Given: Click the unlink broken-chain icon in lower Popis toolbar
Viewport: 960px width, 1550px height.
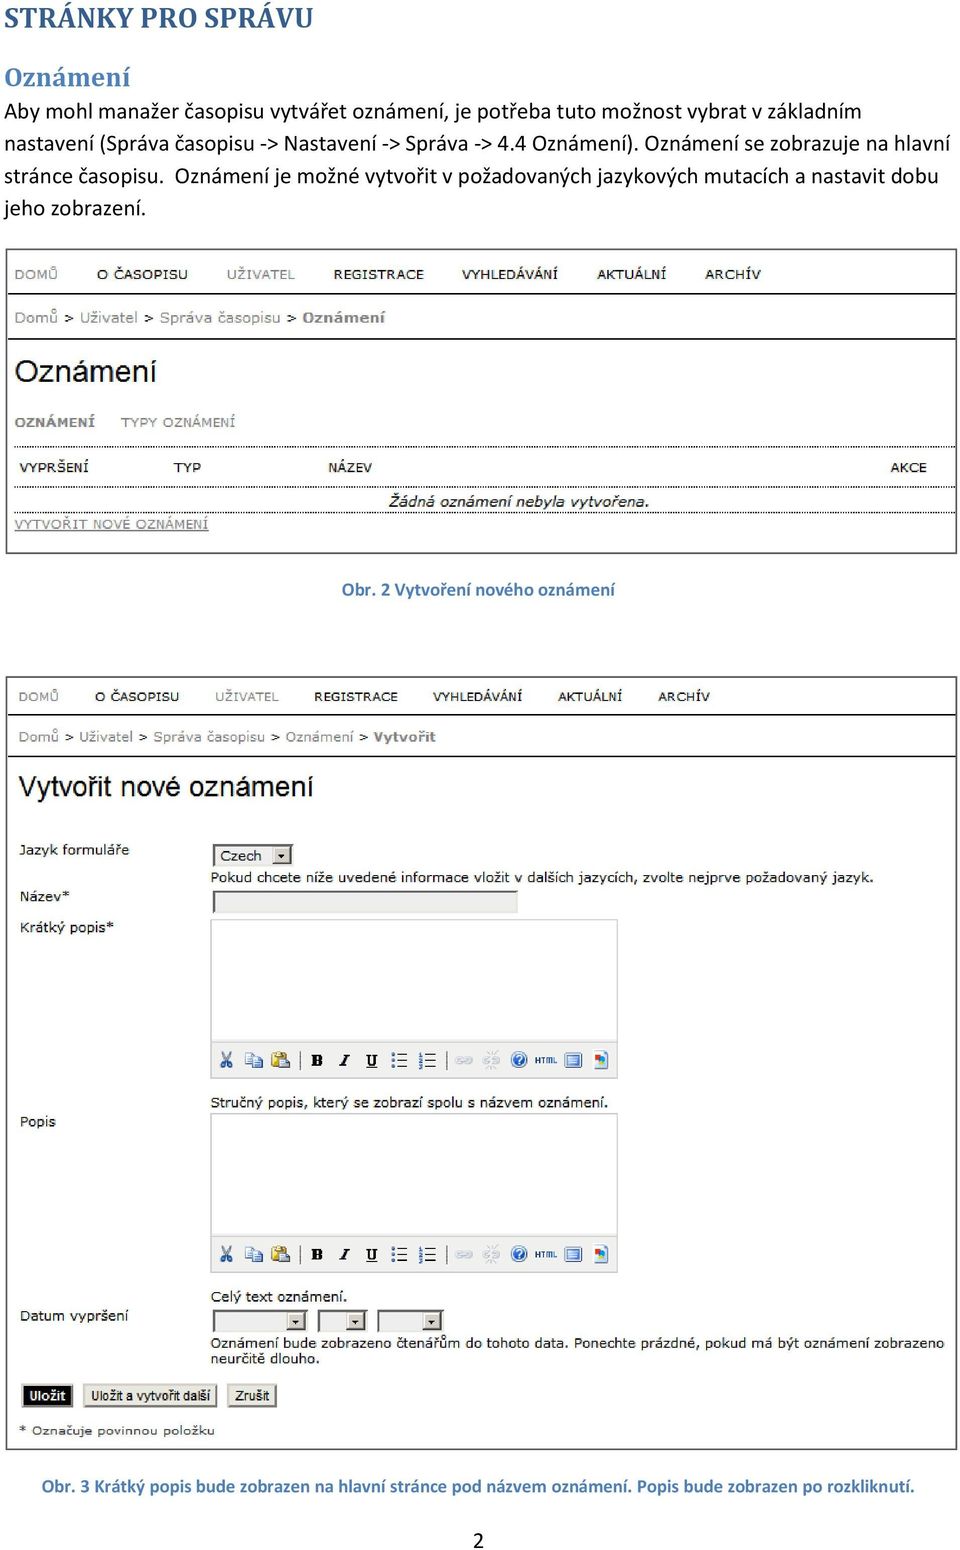Looking at the screenshot, I should coord(491,1254).
